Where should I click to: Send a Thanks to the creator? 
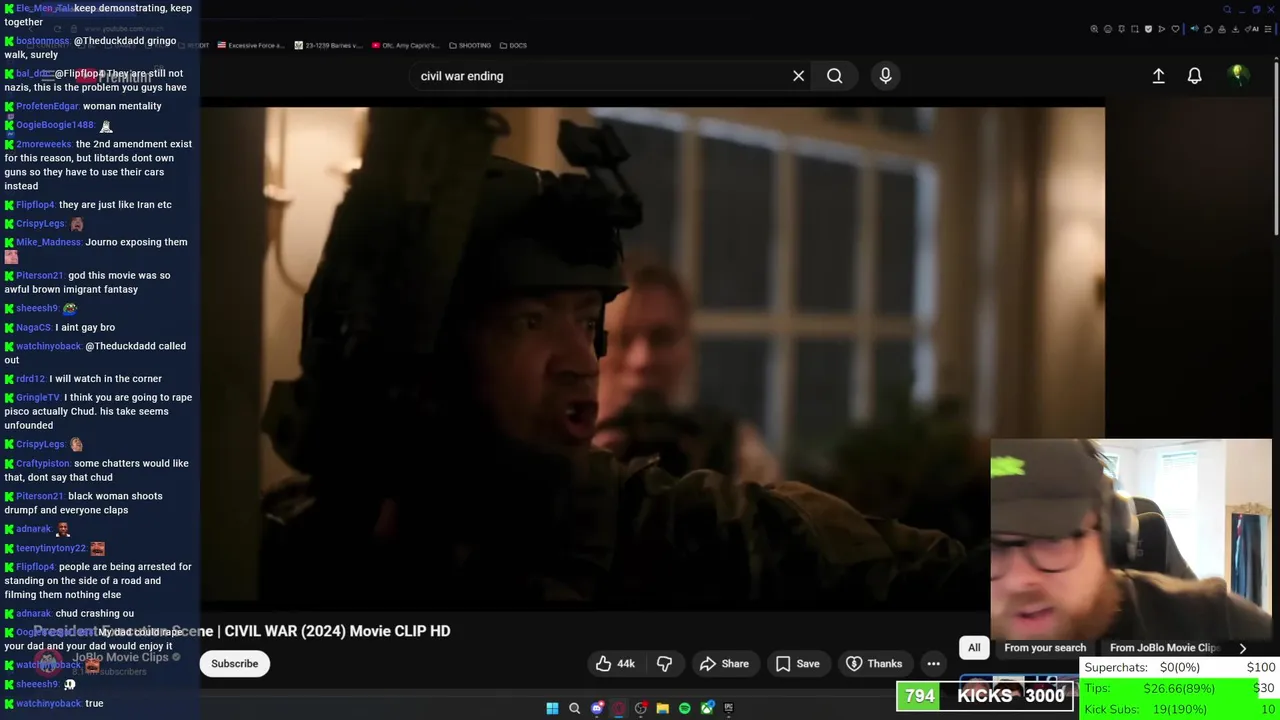point(874,664)
